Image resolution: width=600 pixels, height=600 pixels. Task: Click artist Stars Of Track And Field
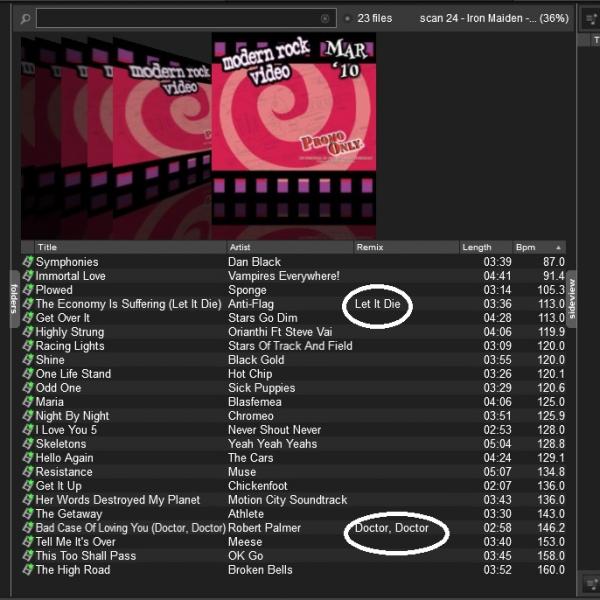point(290,346)
